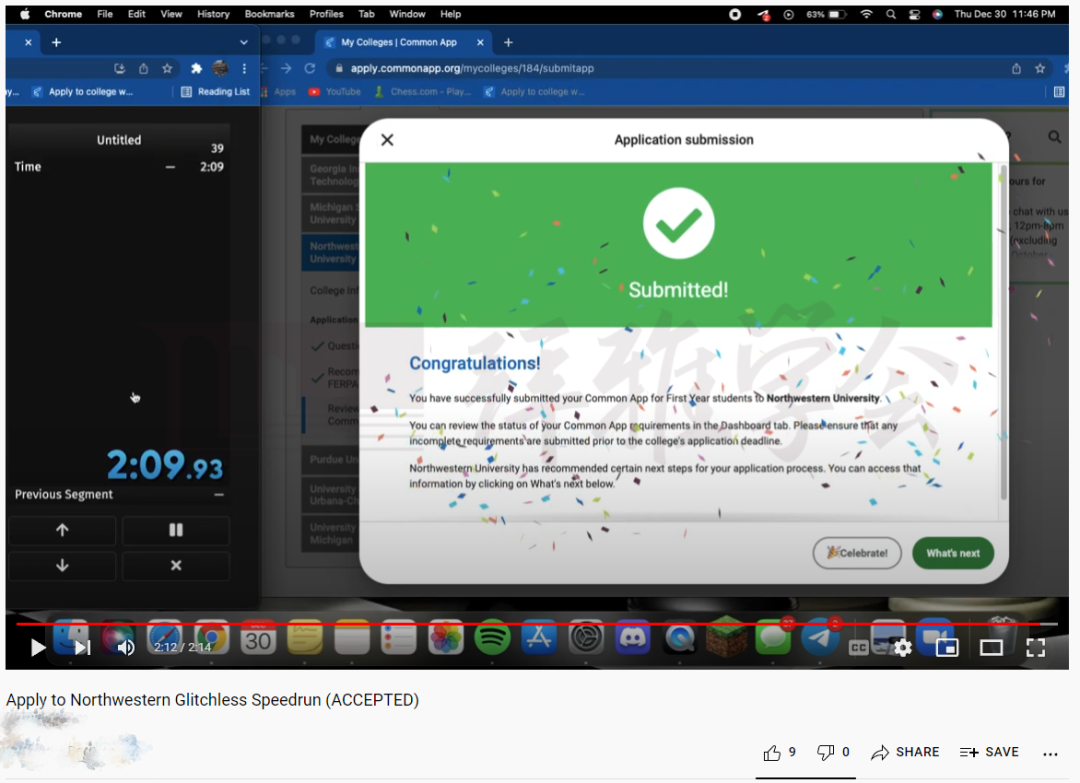
Task: Open Discord from the dock
Action: (632, 638)
